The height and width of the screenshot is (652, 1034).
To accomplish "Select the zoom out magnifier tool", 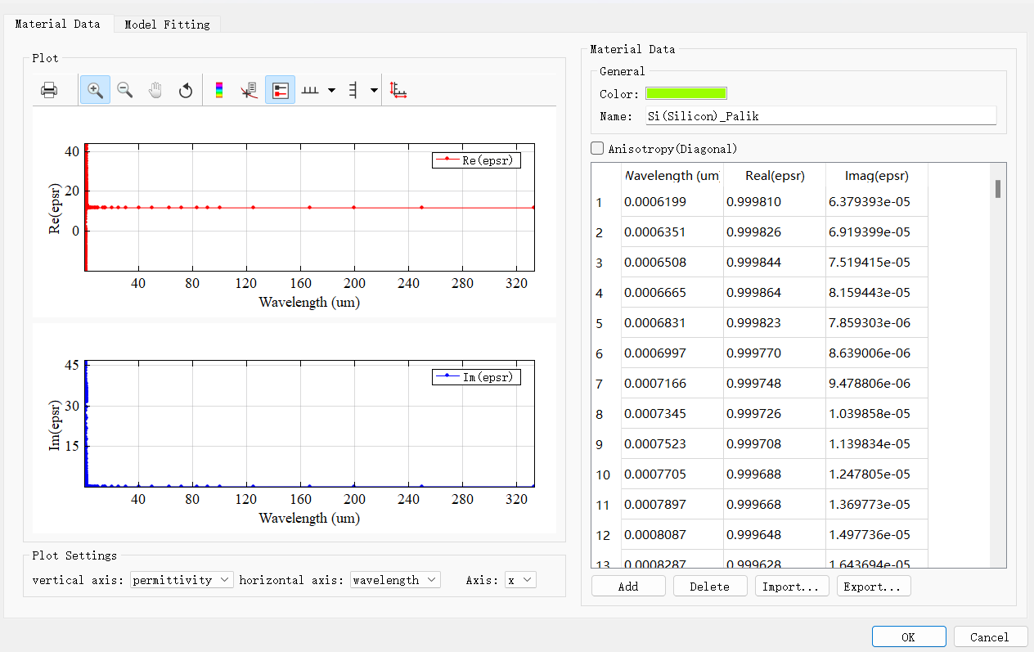I will click(x=125, y=90).
